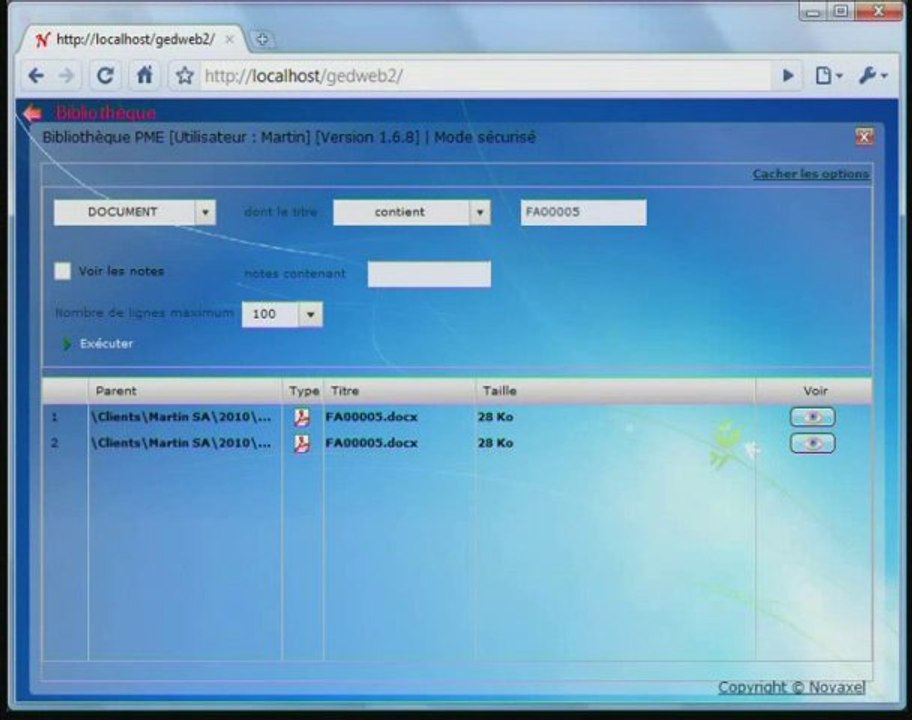Screen dimensions: 912x720
Task: Click the Go play arrow in address bar
Action: [788, 76]
